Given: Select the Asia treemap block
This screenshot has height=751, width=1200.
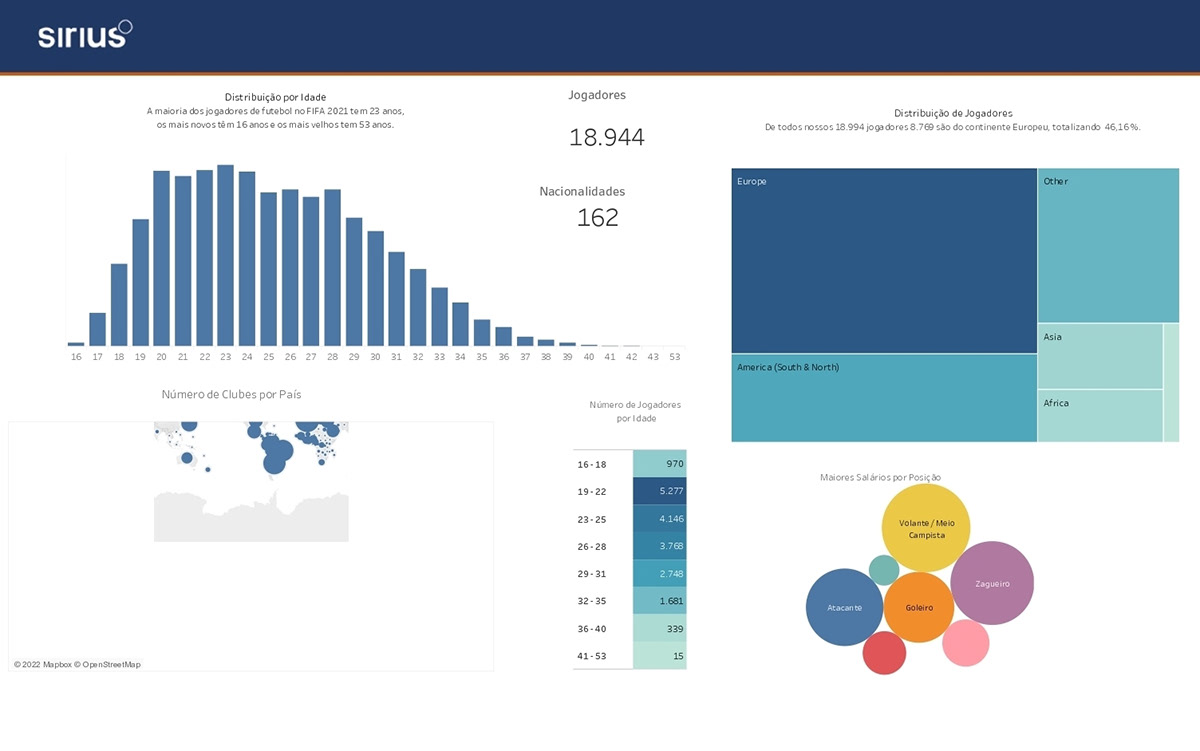Looking at the screenshot, I should (x=1100, y=356).
